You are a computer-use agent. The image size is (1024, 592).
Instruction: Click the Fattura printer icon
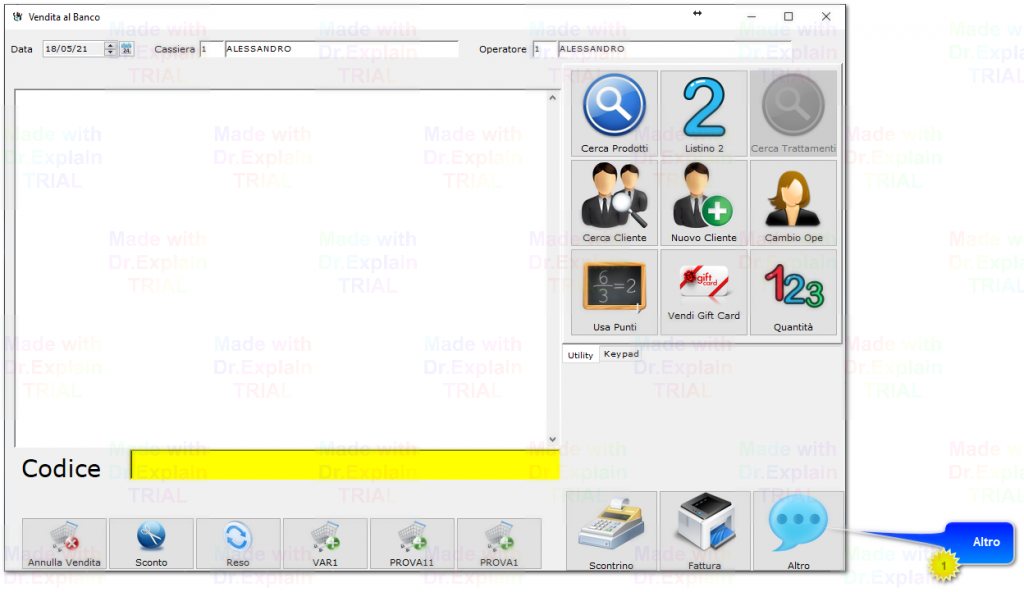(x=704, y=532)
